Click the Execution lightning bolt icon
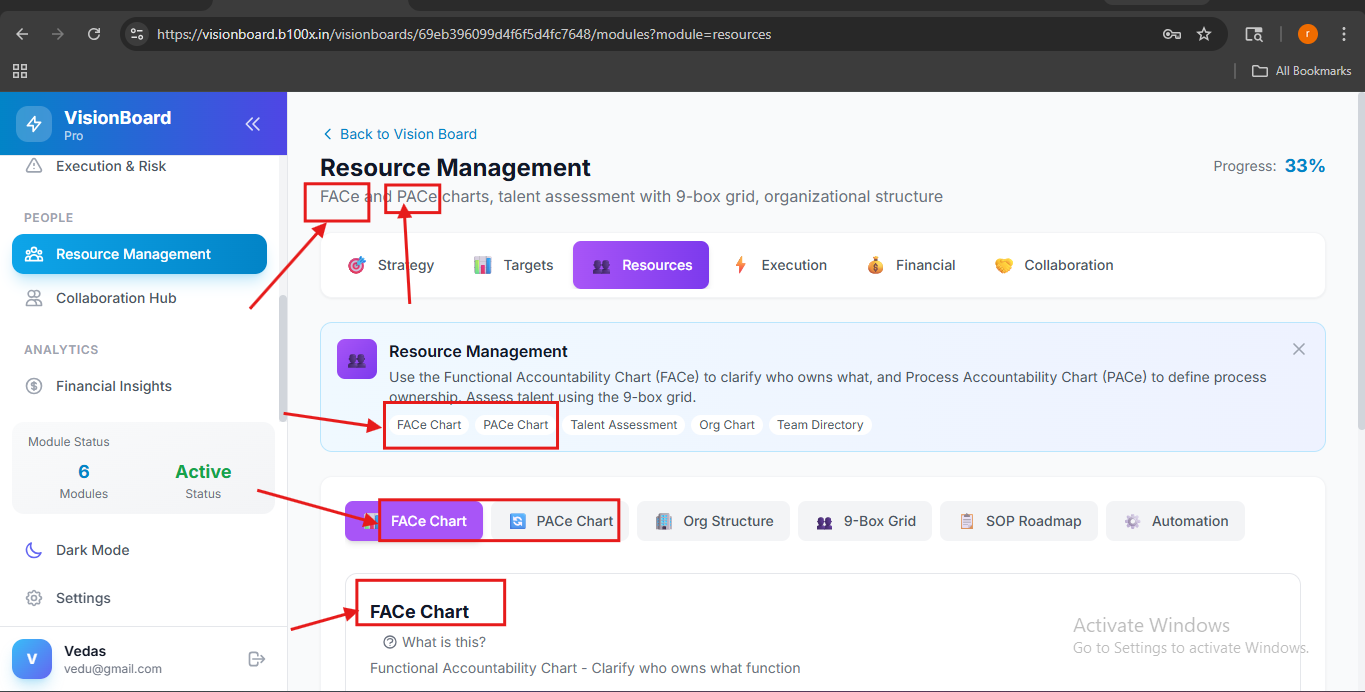The image size is (1365, 692). pyautogui.click(x=740, y=265)
